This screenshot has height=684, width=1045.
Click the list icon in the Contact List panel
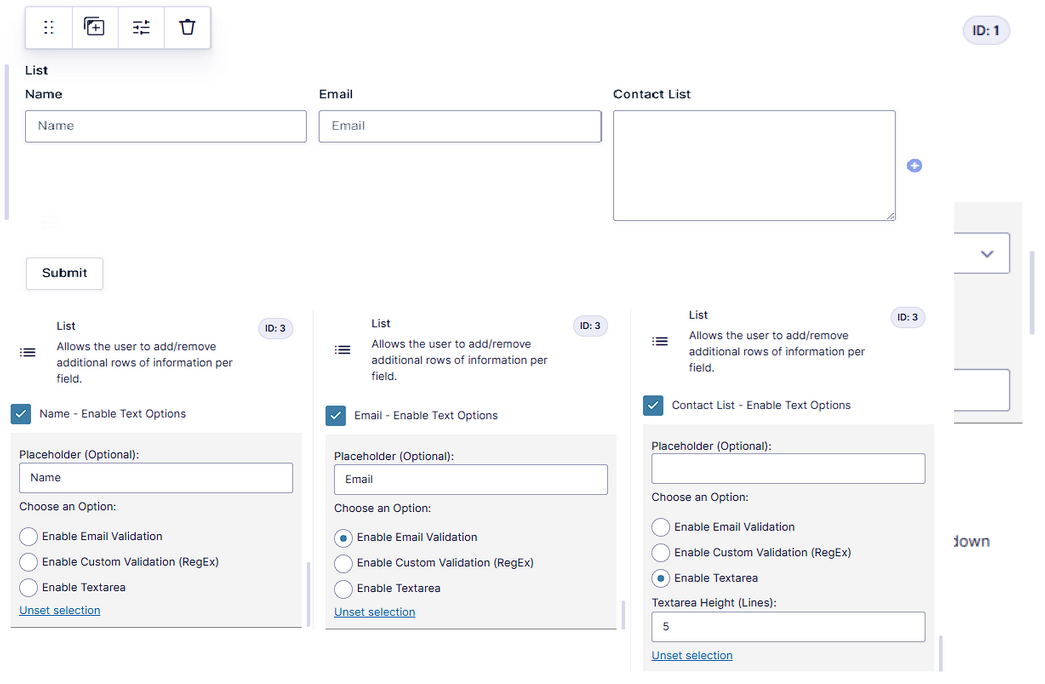point(660,341)
